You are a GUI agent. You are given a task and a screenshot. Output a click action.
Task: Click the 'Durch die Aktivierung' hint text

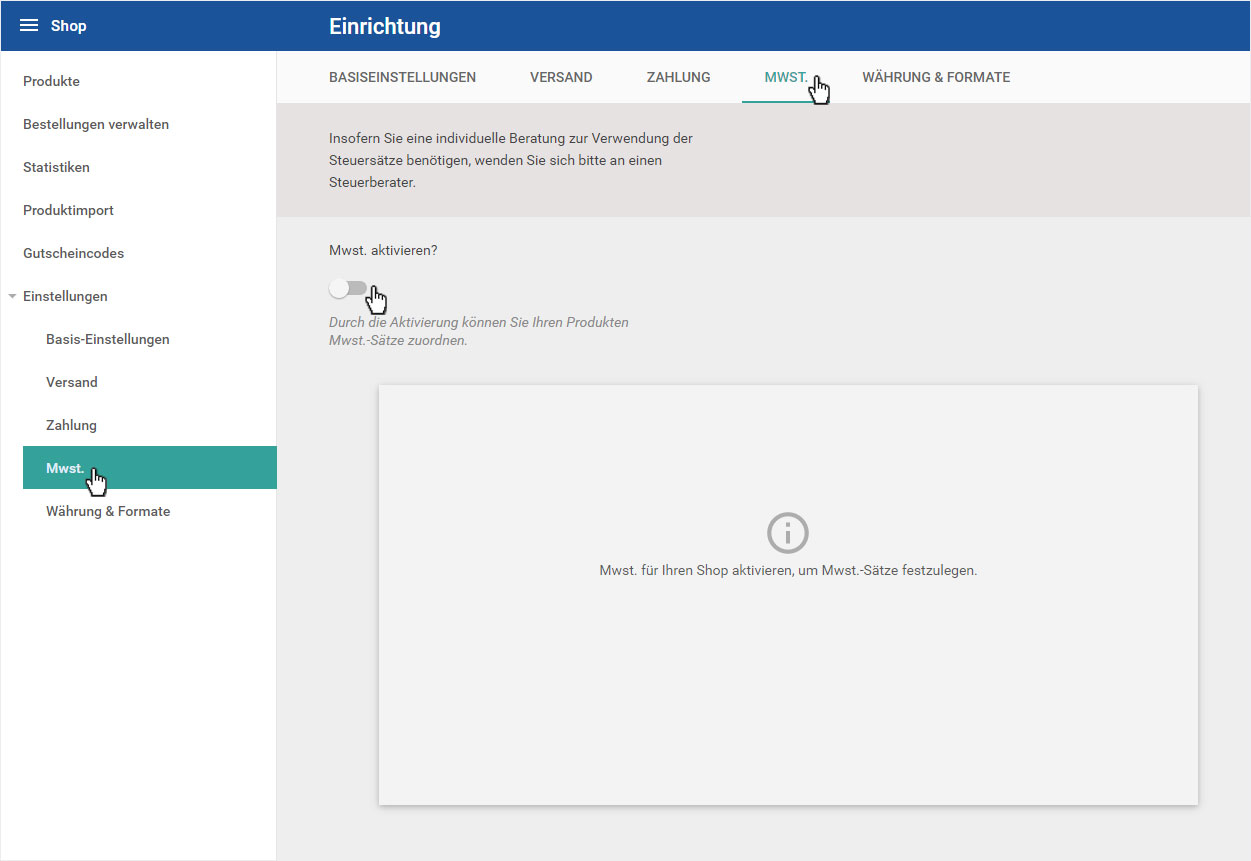click(479, 331)
